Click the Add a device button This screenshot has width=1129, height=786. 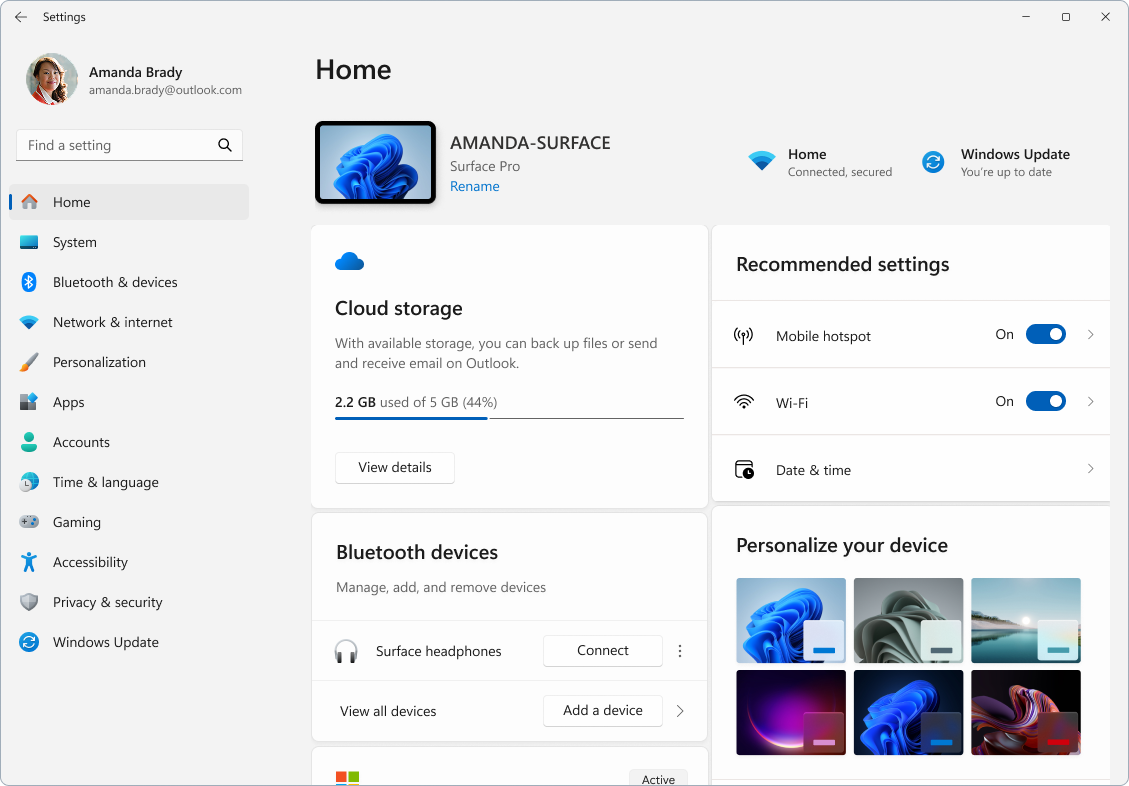click(603, 710)
